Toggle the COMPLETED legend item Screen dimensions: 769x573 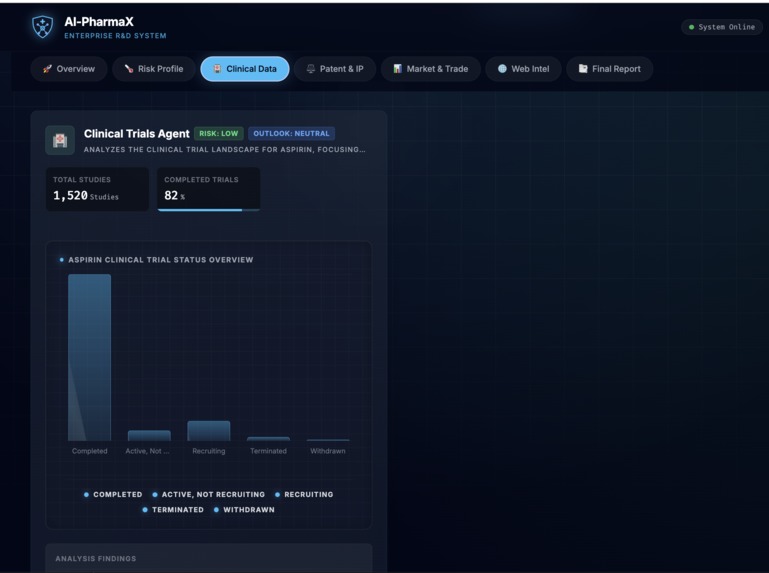tap(113, 495)
